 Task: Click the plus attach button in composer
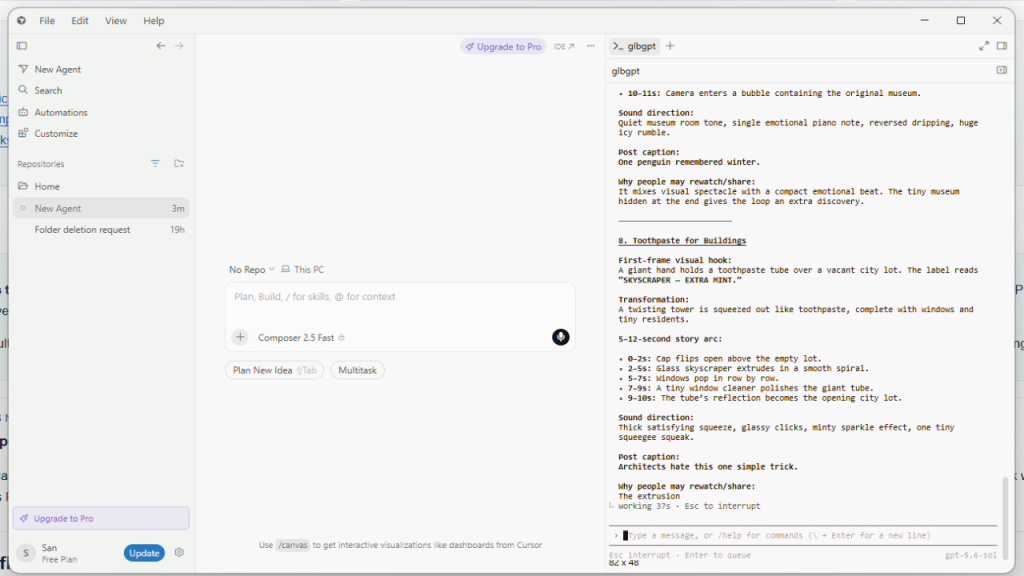pyautogui.click(x=240, y=337)
